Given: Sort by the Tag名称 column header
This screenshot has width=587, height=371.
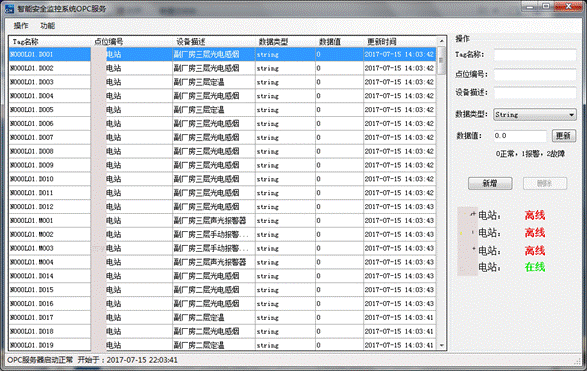Looking at the screenshot, I should (x=50, y=42).
